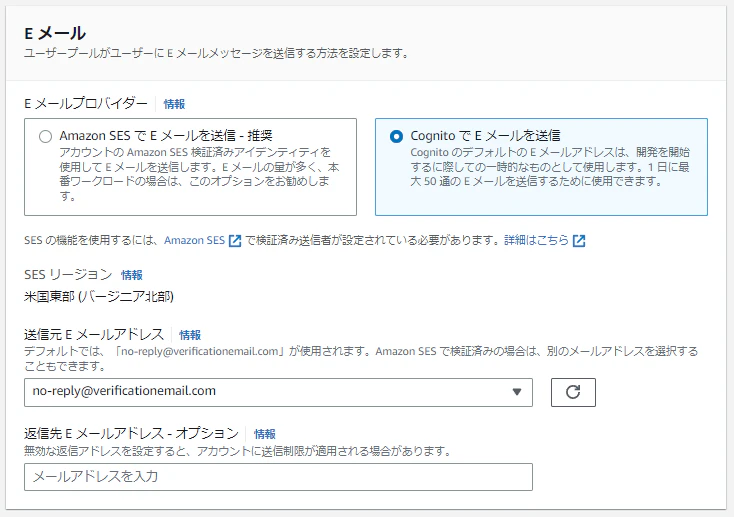Click the refresh icon button beside sender dropdown

coord(573,392)
